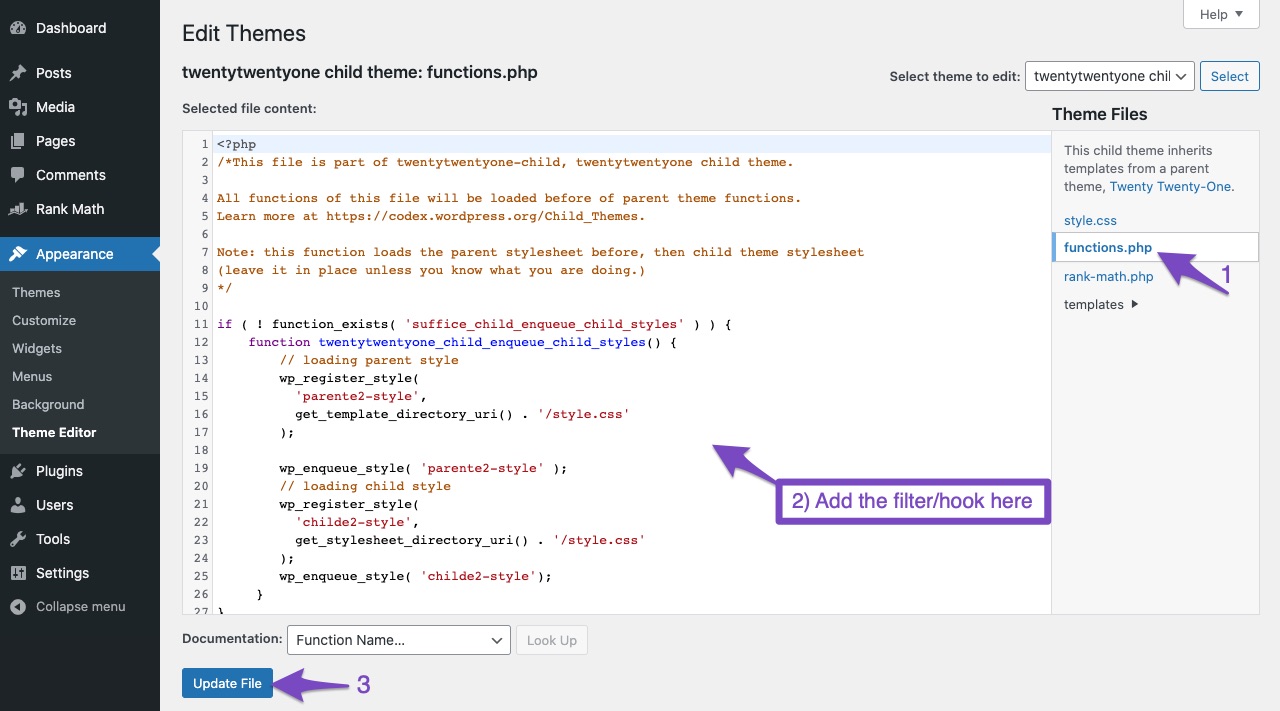Open the Plugins menu

[x=59, y=471]
